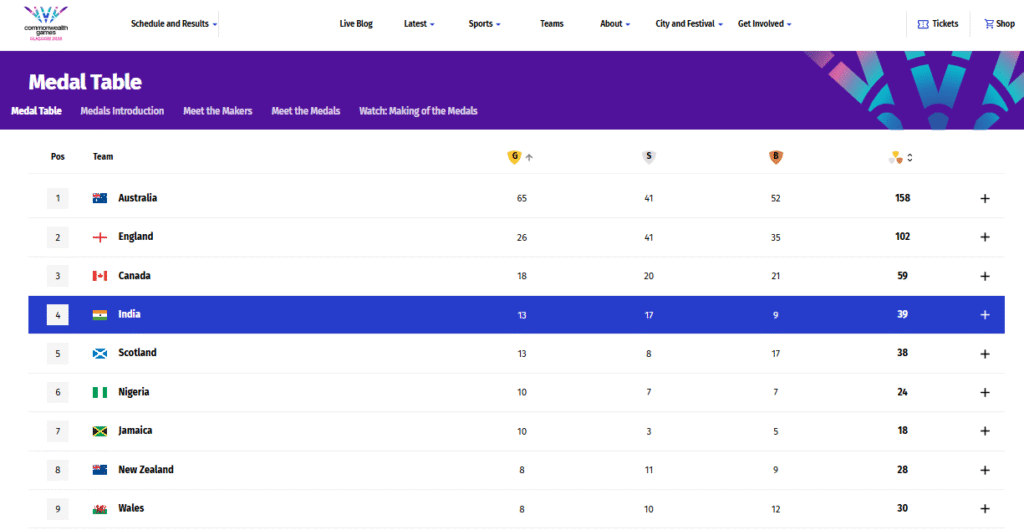Screen dimensions: 1024x530
Task: Click the Tickets icon in header
Action: [923, 24]
